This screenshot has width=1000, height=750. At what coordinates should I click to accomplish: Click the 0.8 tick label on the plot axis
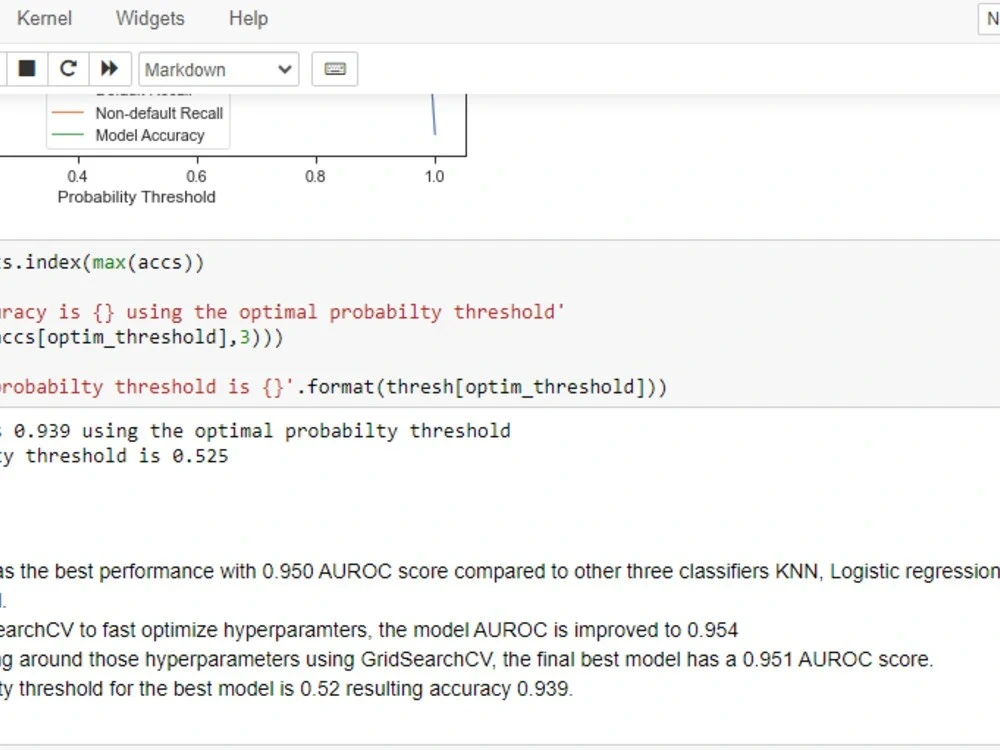(x=315, y=177)
